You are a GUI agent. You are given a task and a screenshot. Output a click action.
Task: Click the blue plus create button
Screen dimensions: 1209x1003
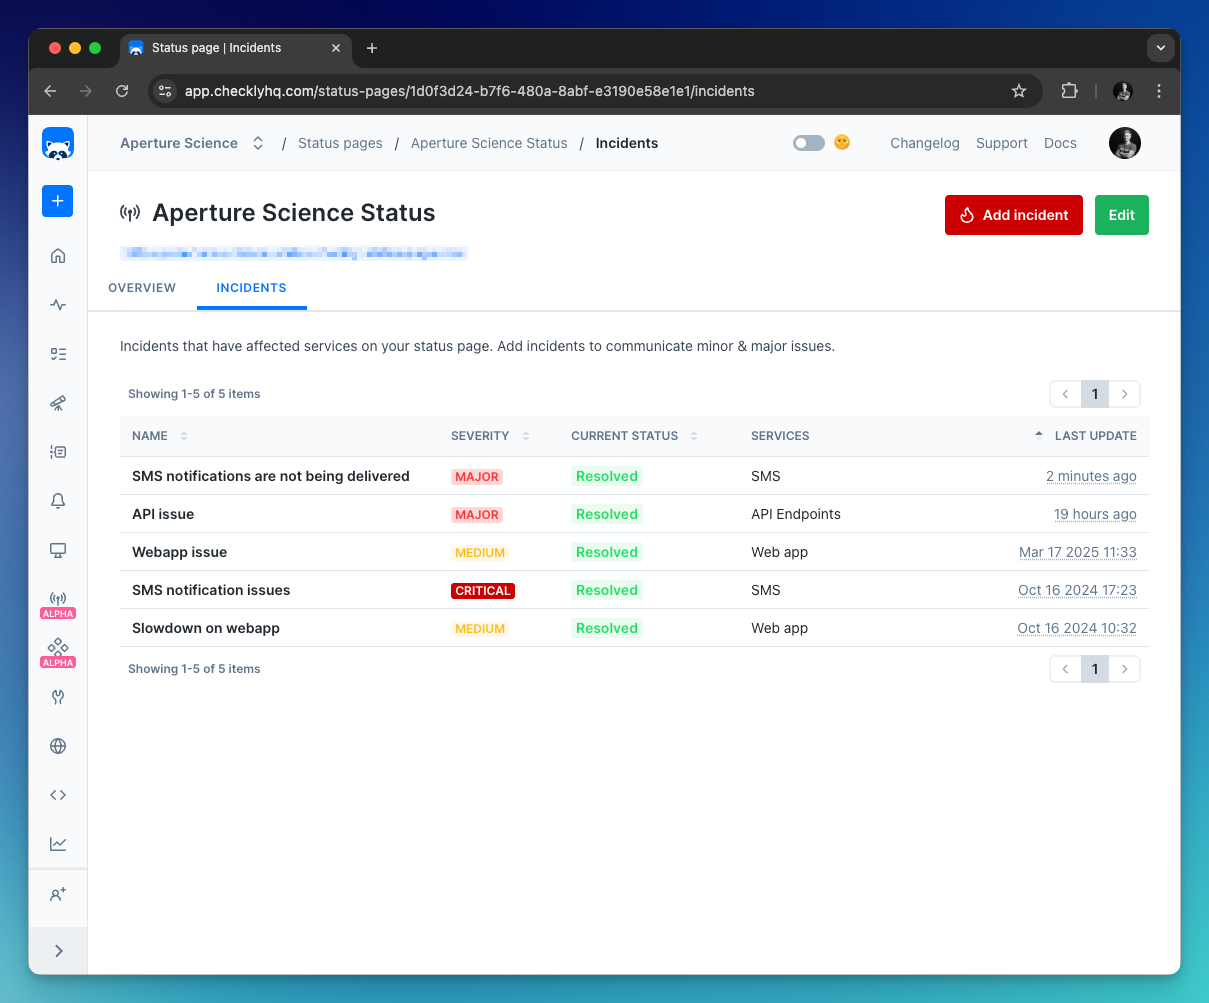pyautogui.click(x=58, y=201)
